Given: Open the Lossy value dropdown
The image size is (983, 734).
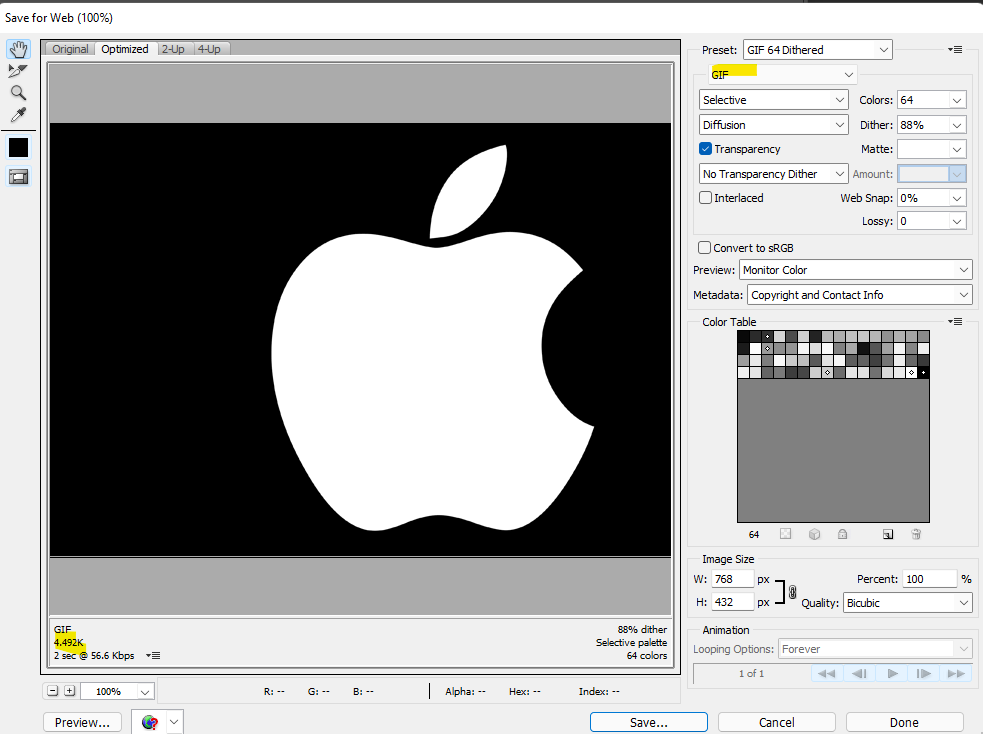Looking at the screenshot, I should pos(957,221).
